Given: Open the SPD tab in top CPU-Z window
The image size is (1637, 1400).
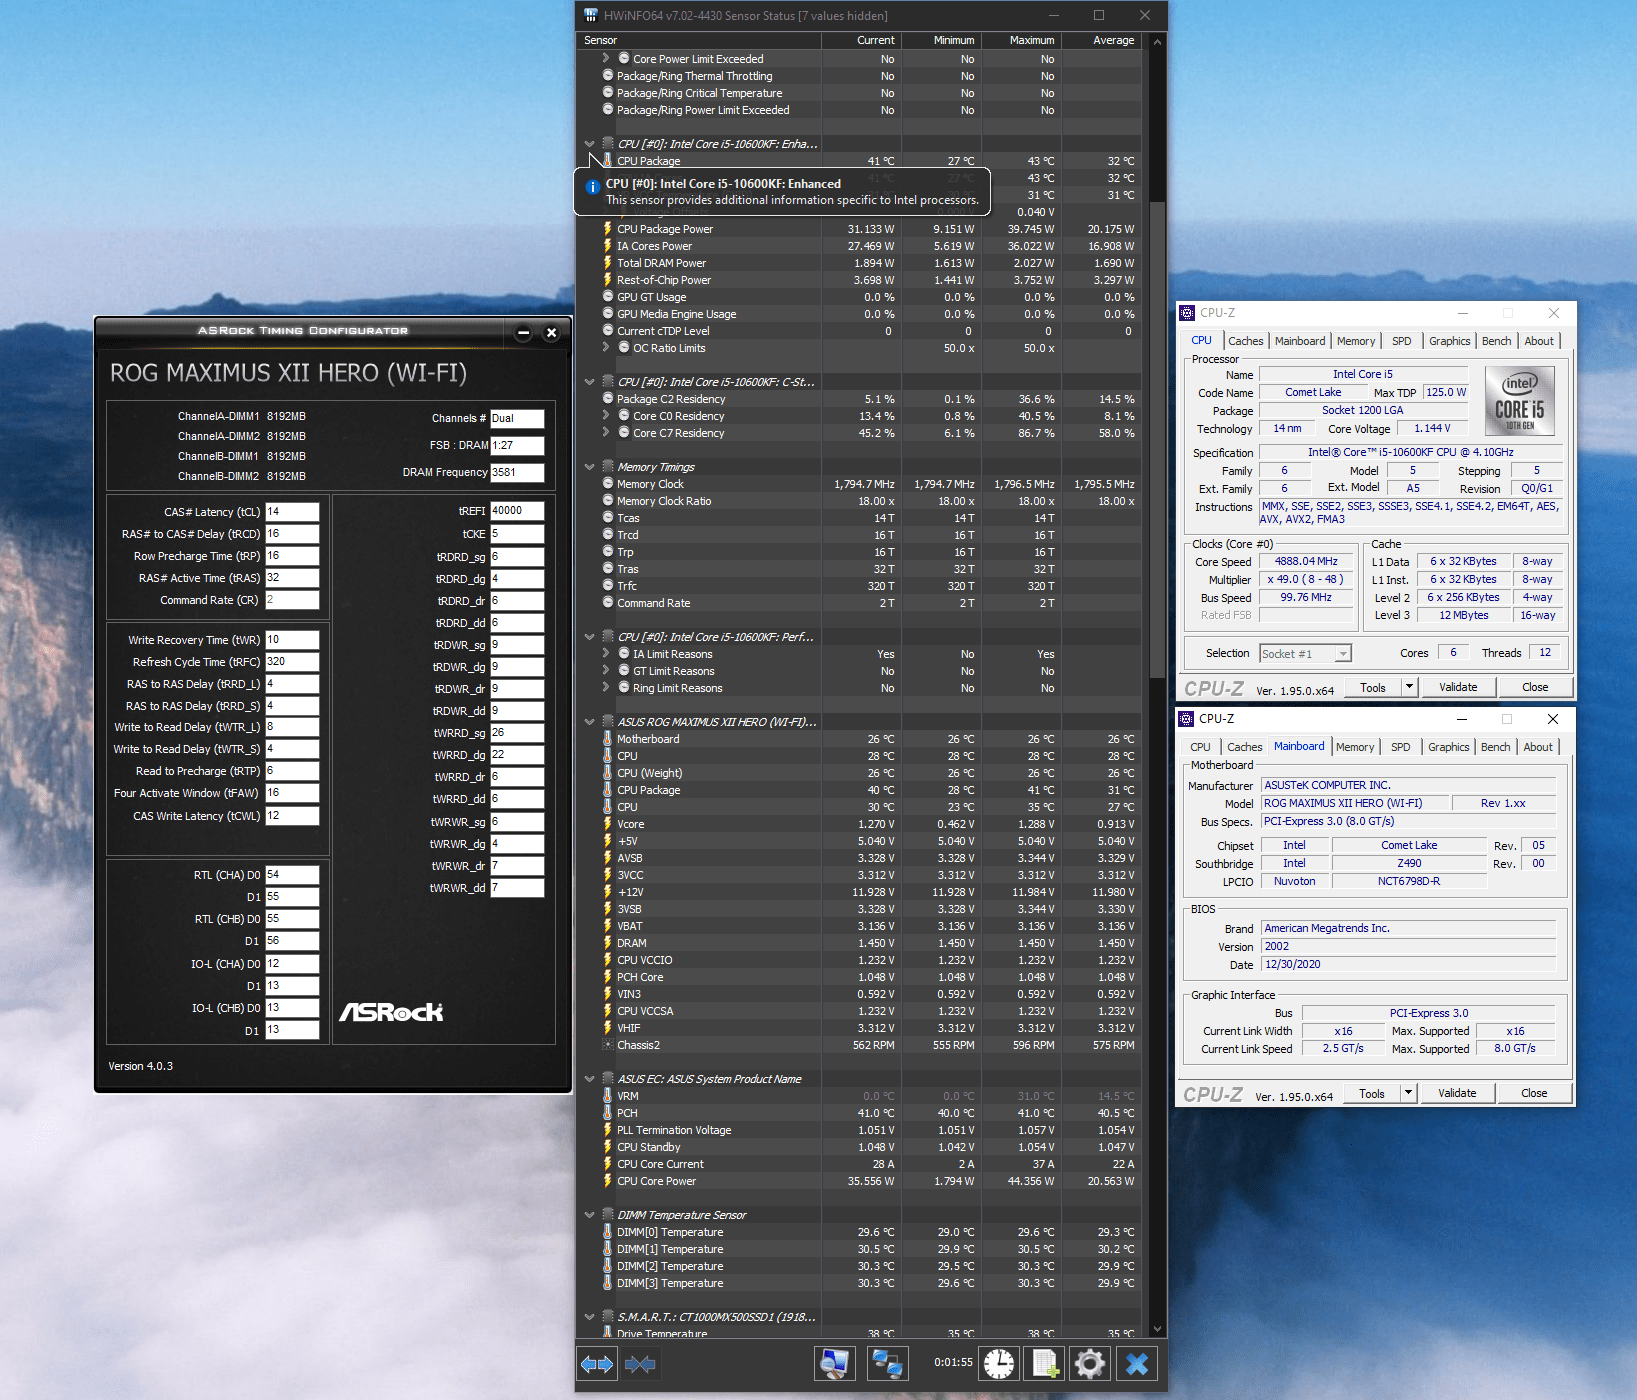Looking at the screenshot, I should coord(1401,341).
